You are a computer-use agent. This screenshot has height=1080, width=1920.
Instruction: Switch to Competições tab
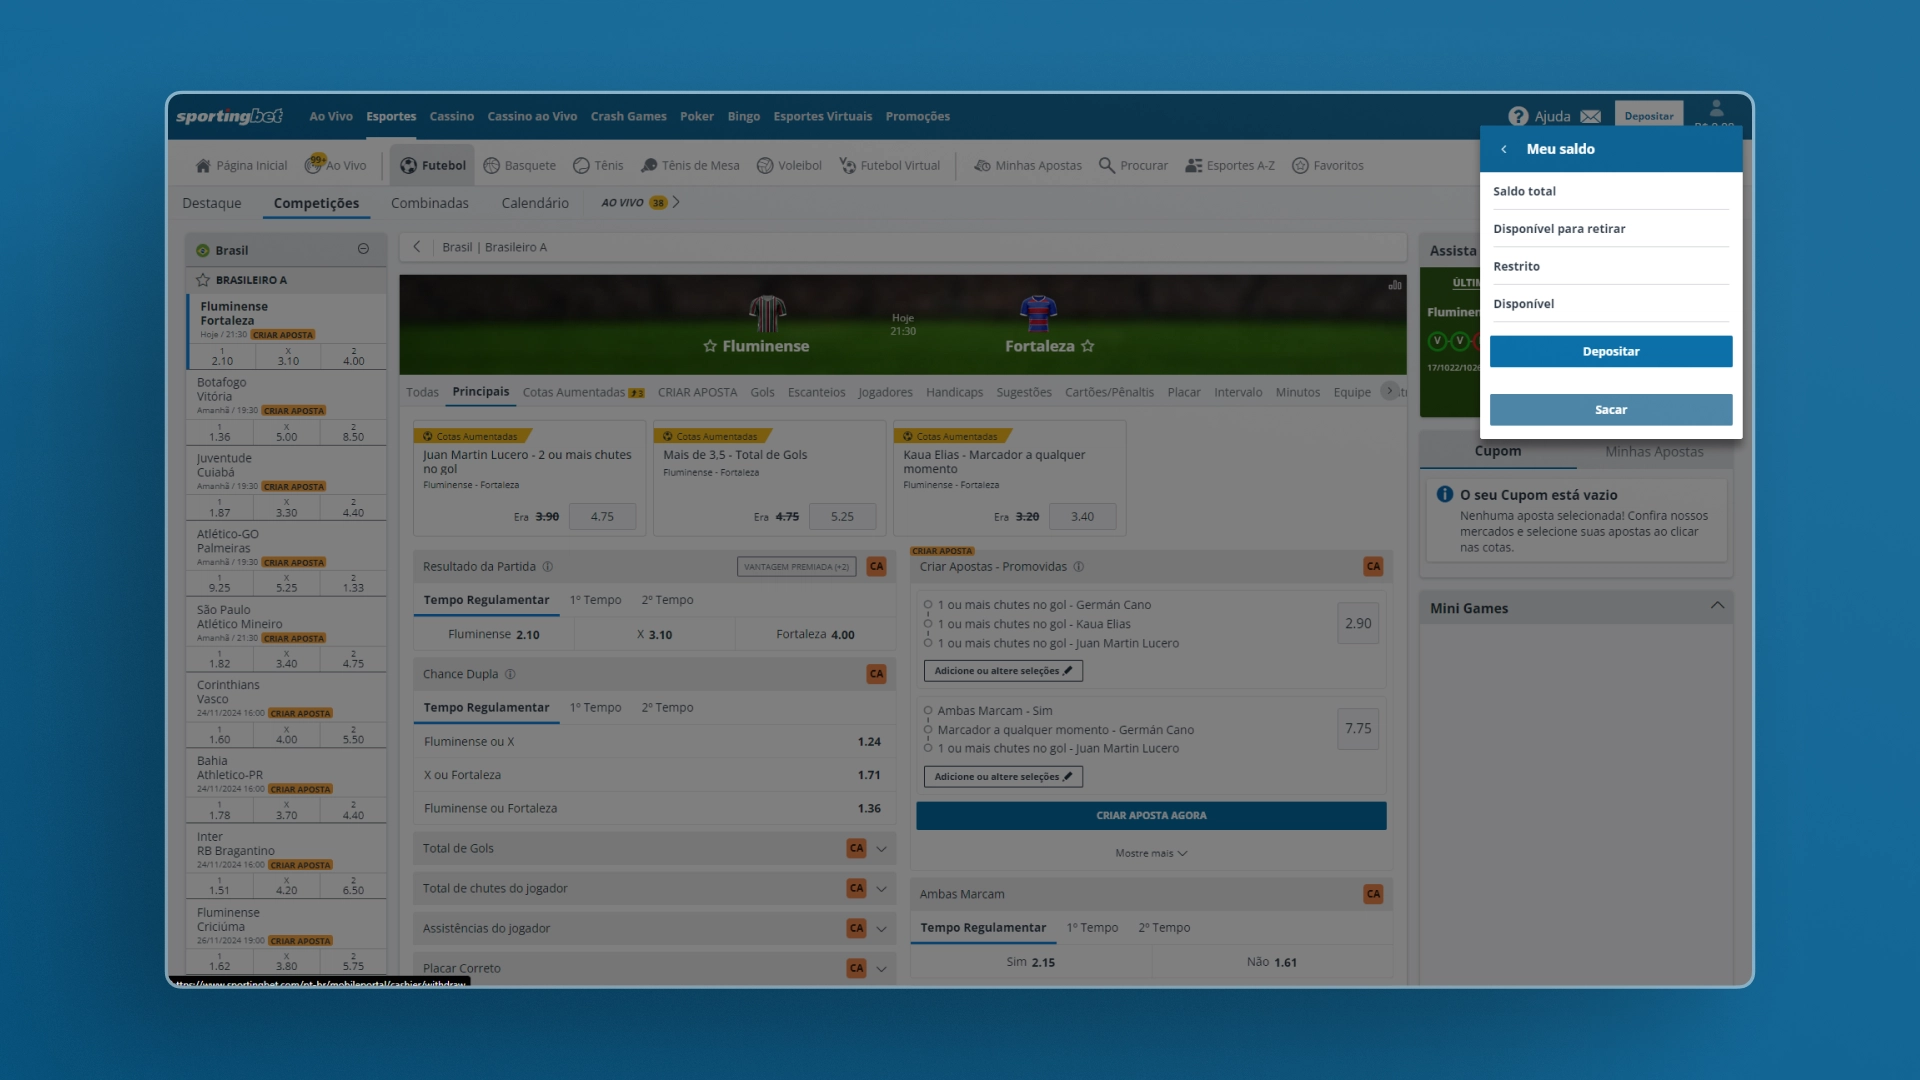pyautogui.click(x=316, y=203)
